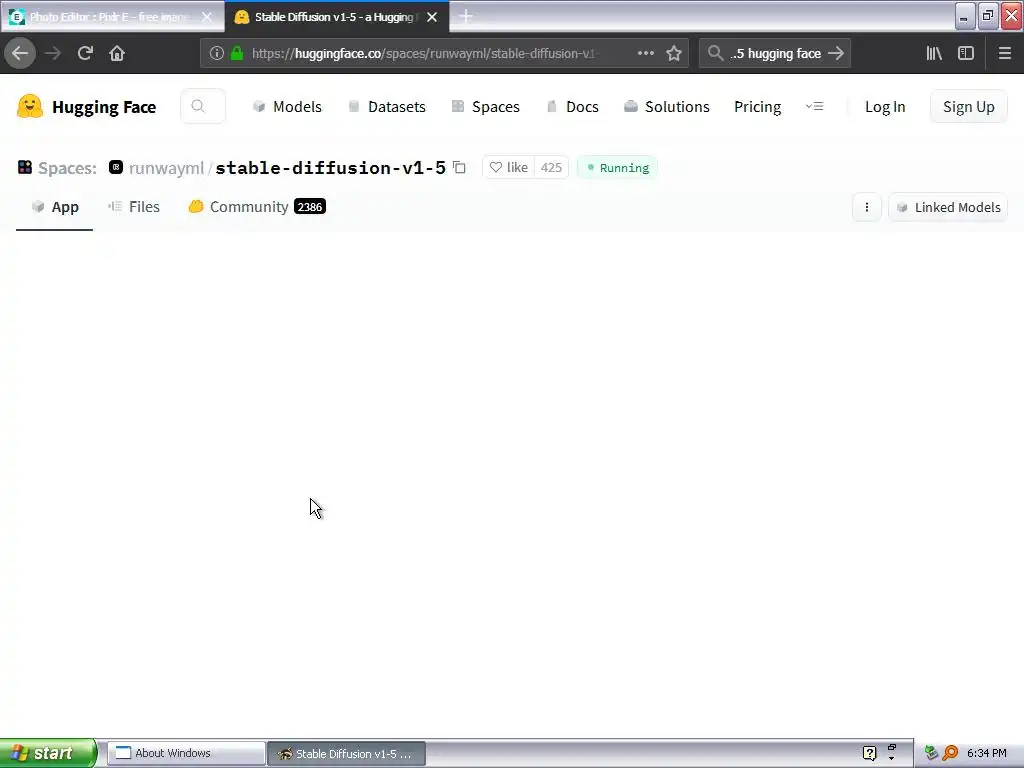
Task: Click the '.5 hugging face' browser search field
Action: coord(775,54)
